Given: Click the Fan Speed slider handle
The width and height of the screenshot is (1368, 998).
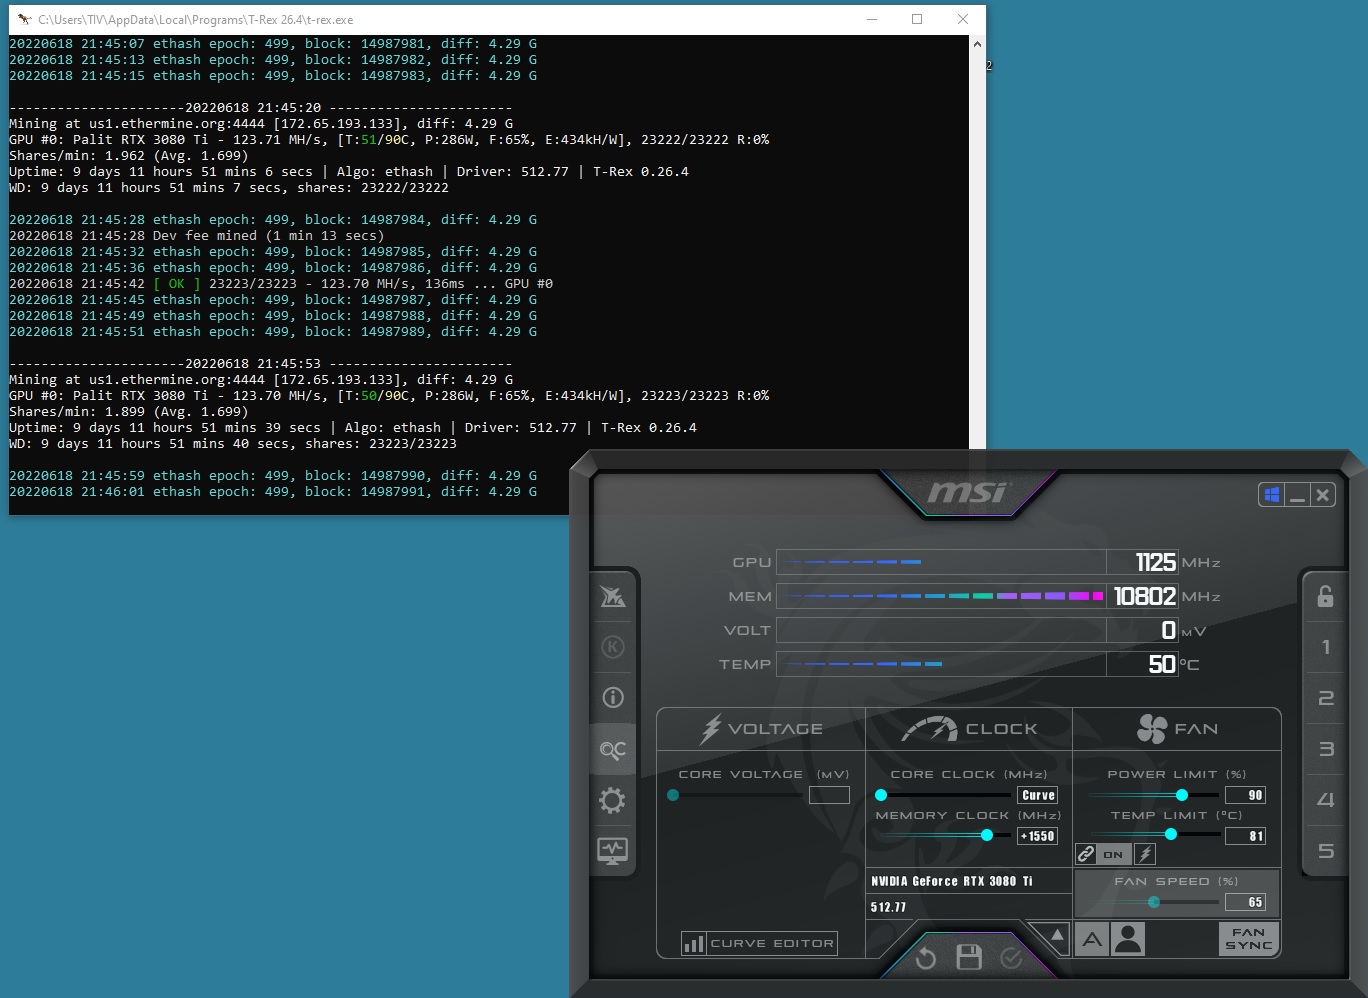Looking at the screenshot, I should [x=1154, y=902].
